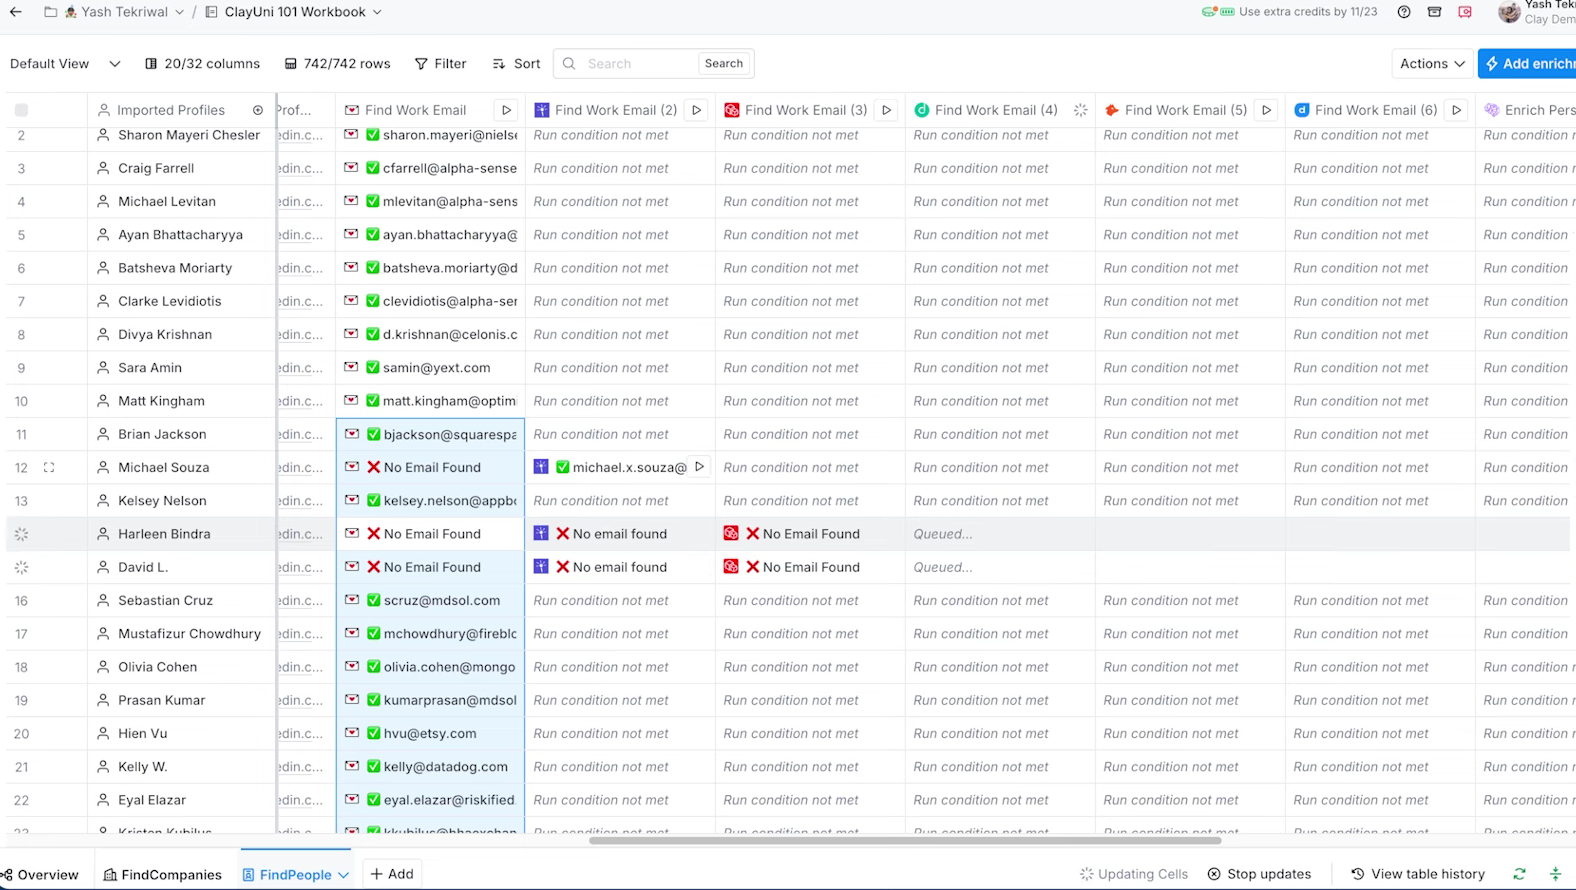Toggle the select-all rows checkbox
Viewport: 1576px width, 890px height.
(21, 110)
